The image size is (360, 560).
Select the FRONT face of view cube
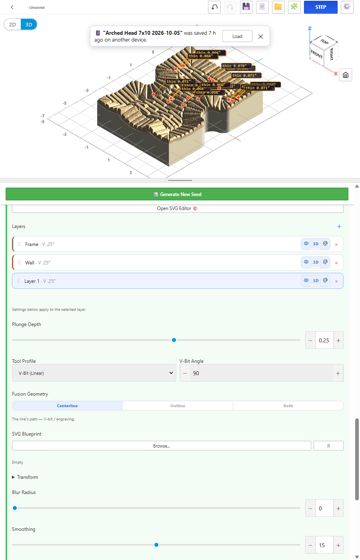point(316,54)
